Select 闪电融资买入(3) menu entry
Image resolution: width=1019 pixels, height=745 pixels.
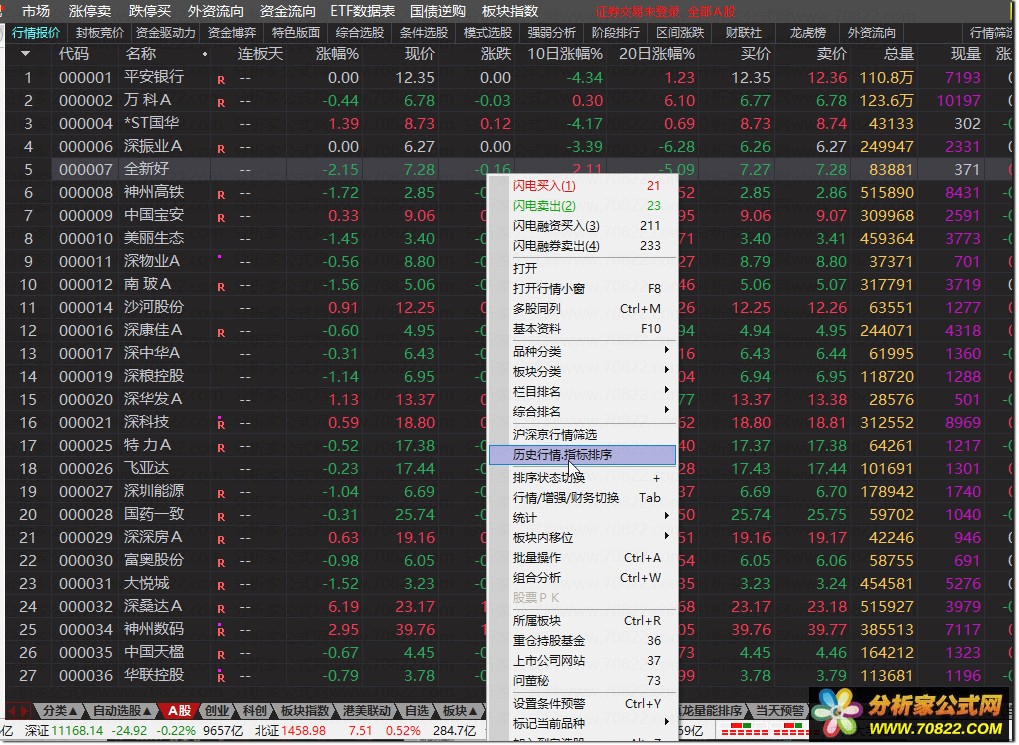click(x=584, y=226)
